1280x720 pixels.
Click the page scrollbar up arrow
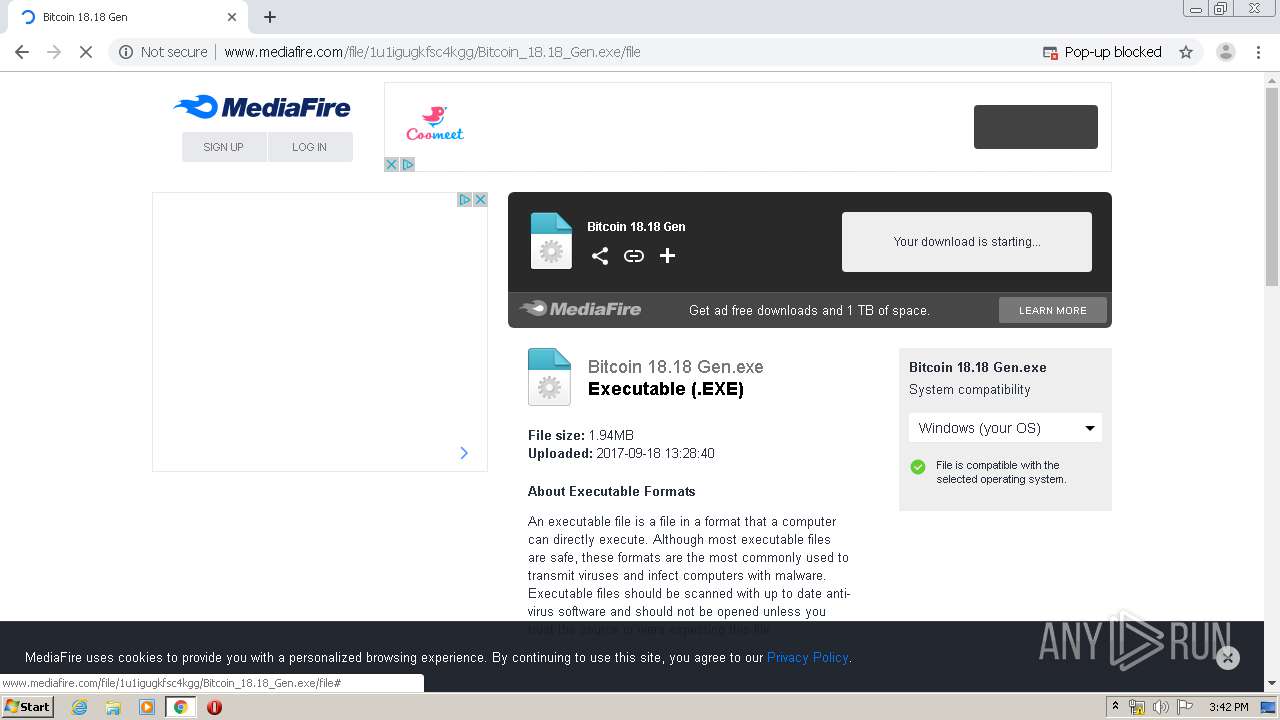coord(1272,80)
